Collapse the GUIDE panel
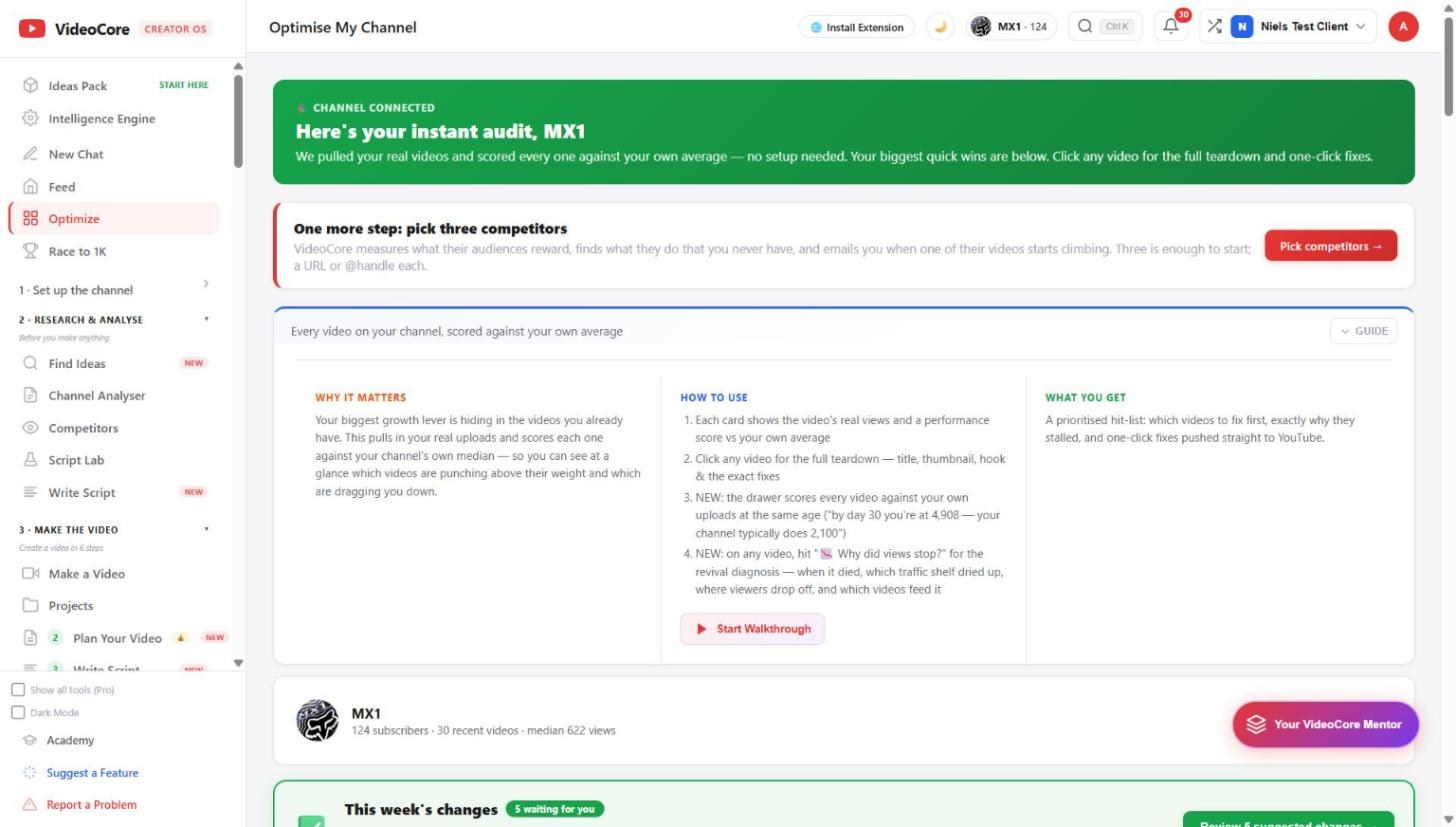The height and width of the screenshot is (827, 1456). pos(1363,331)
